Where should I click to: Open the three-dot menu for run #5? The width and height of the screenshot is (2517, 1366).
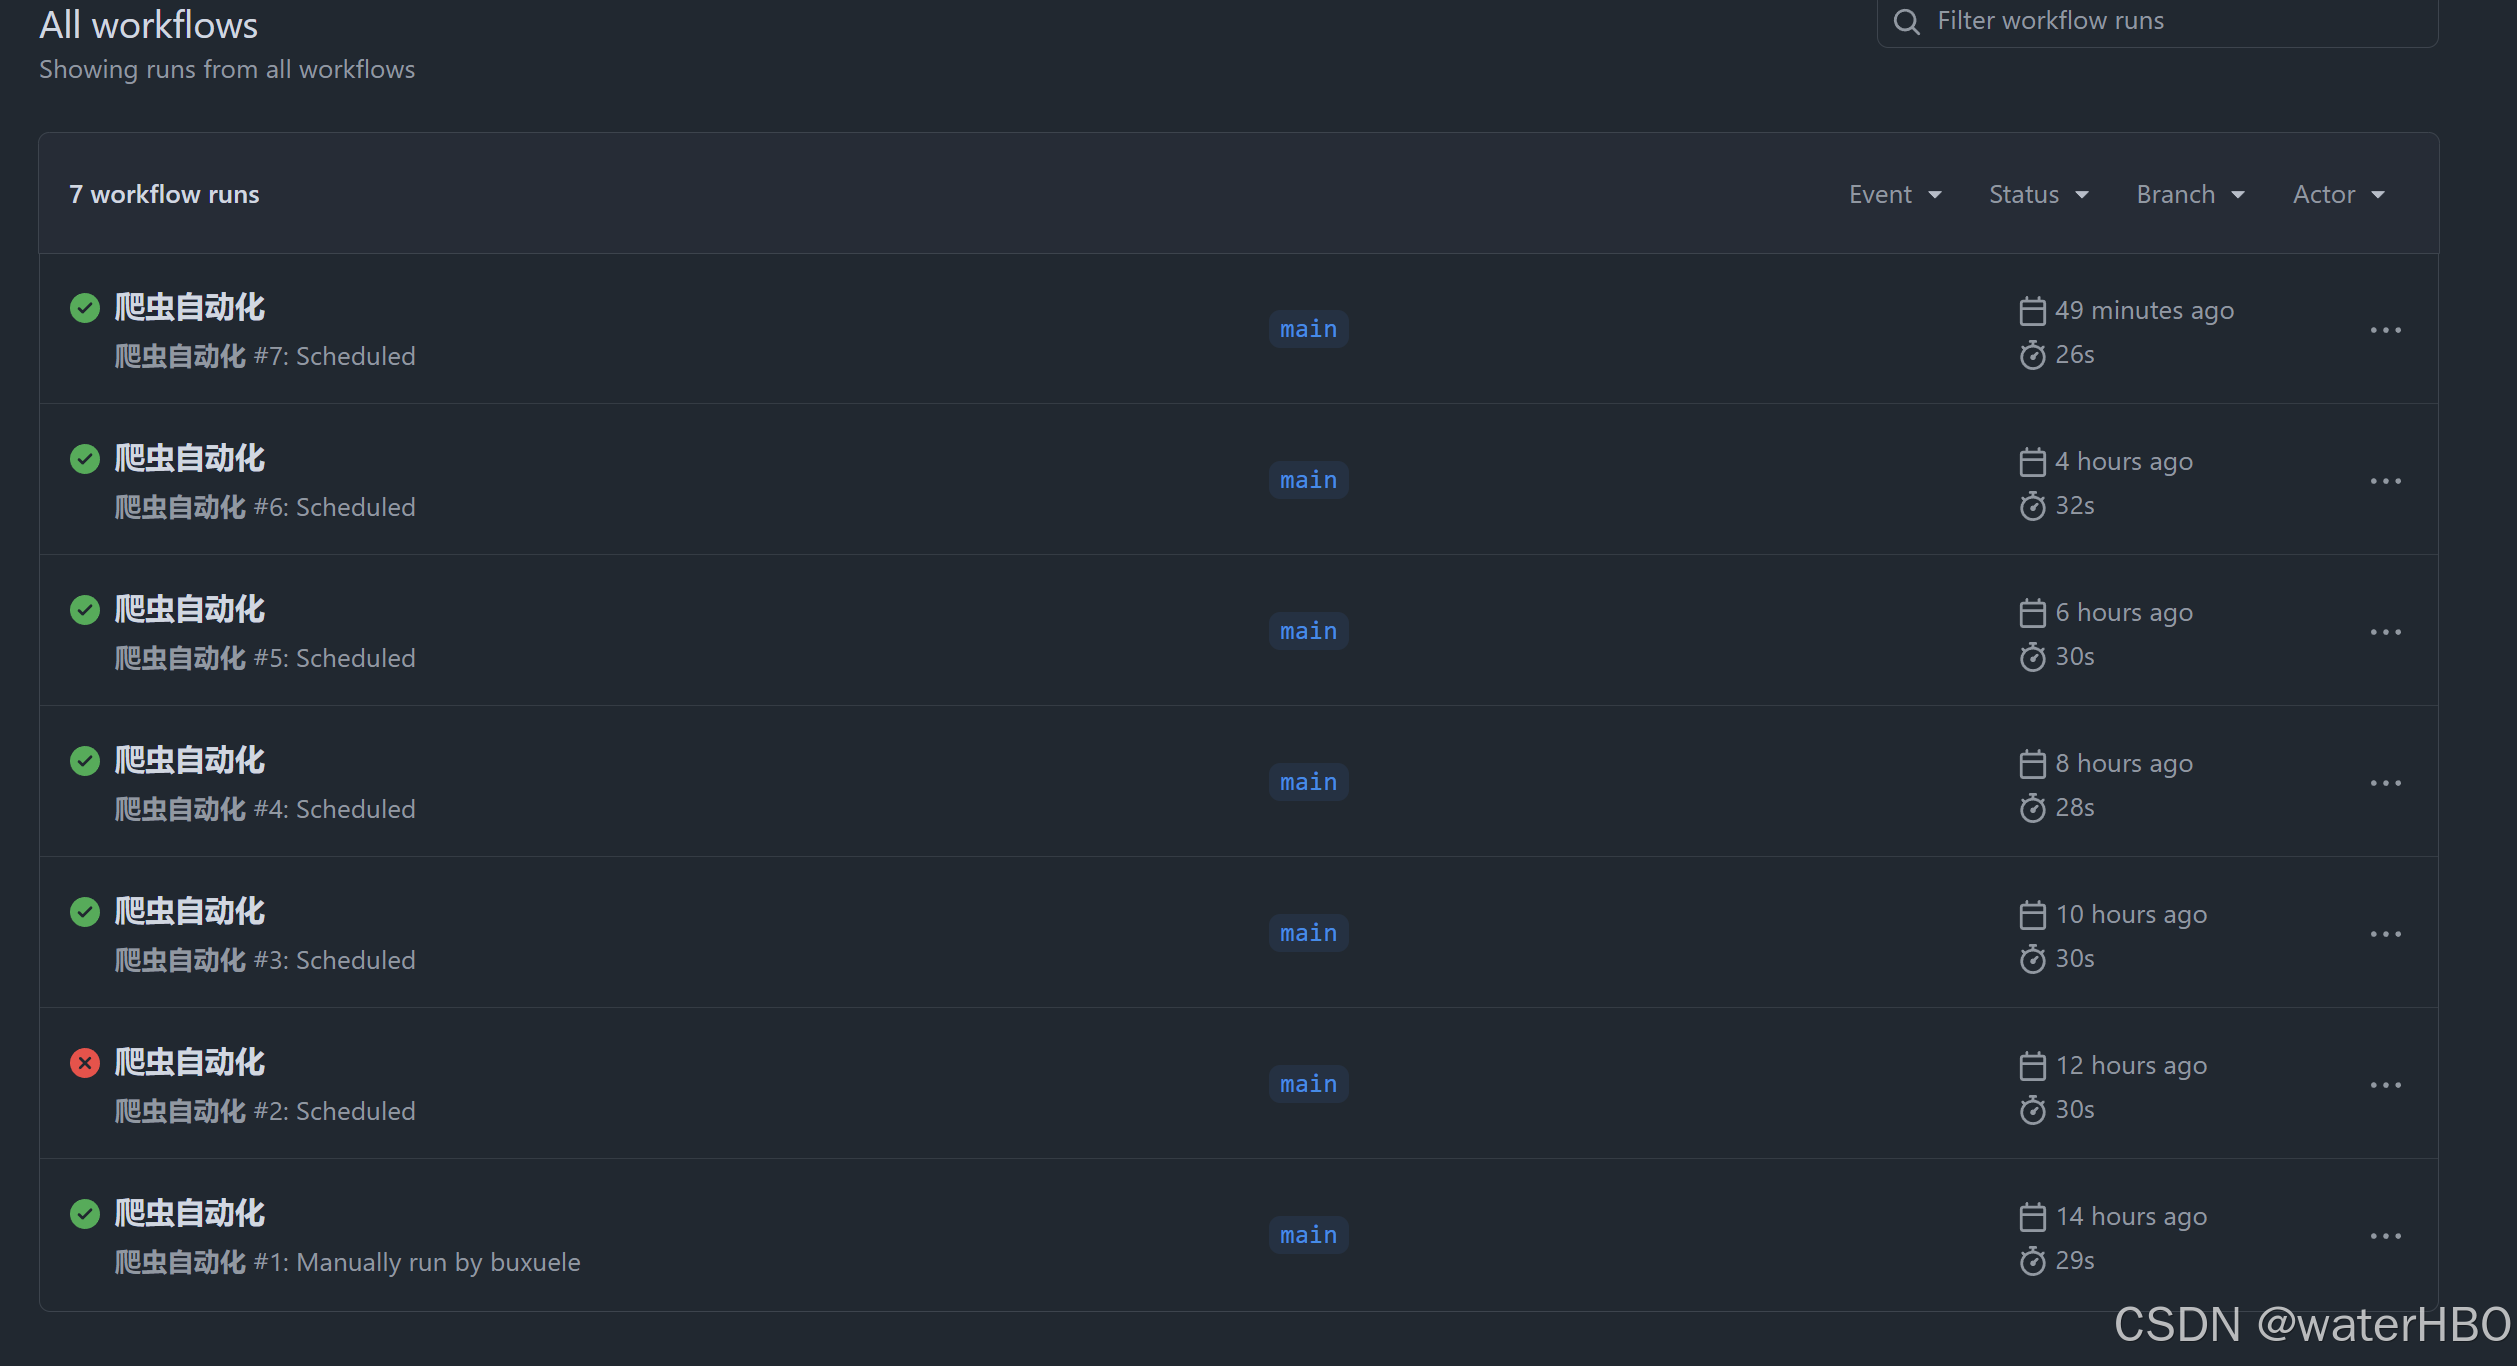[x=2385, y=632]
